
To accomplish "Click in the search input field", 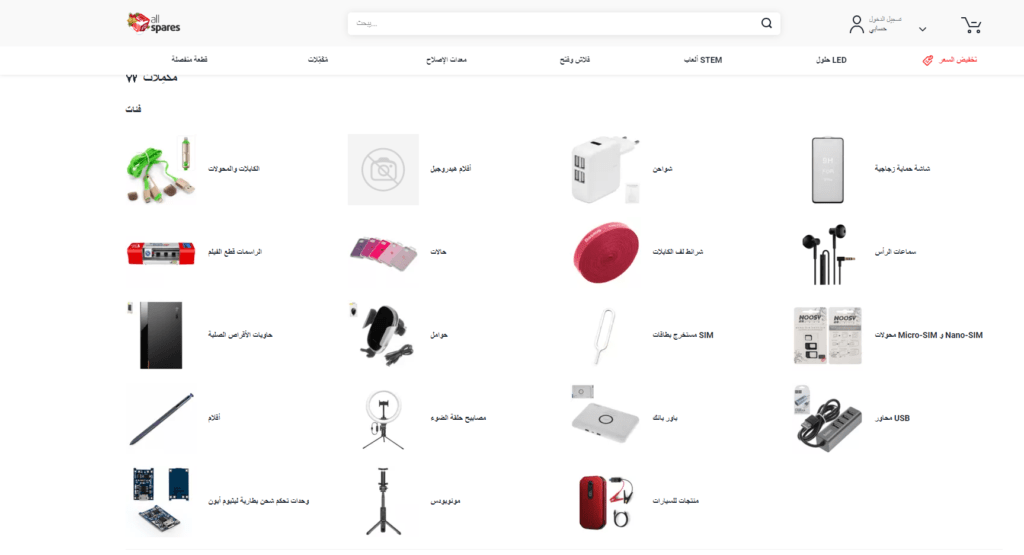I will pos(554,24).
